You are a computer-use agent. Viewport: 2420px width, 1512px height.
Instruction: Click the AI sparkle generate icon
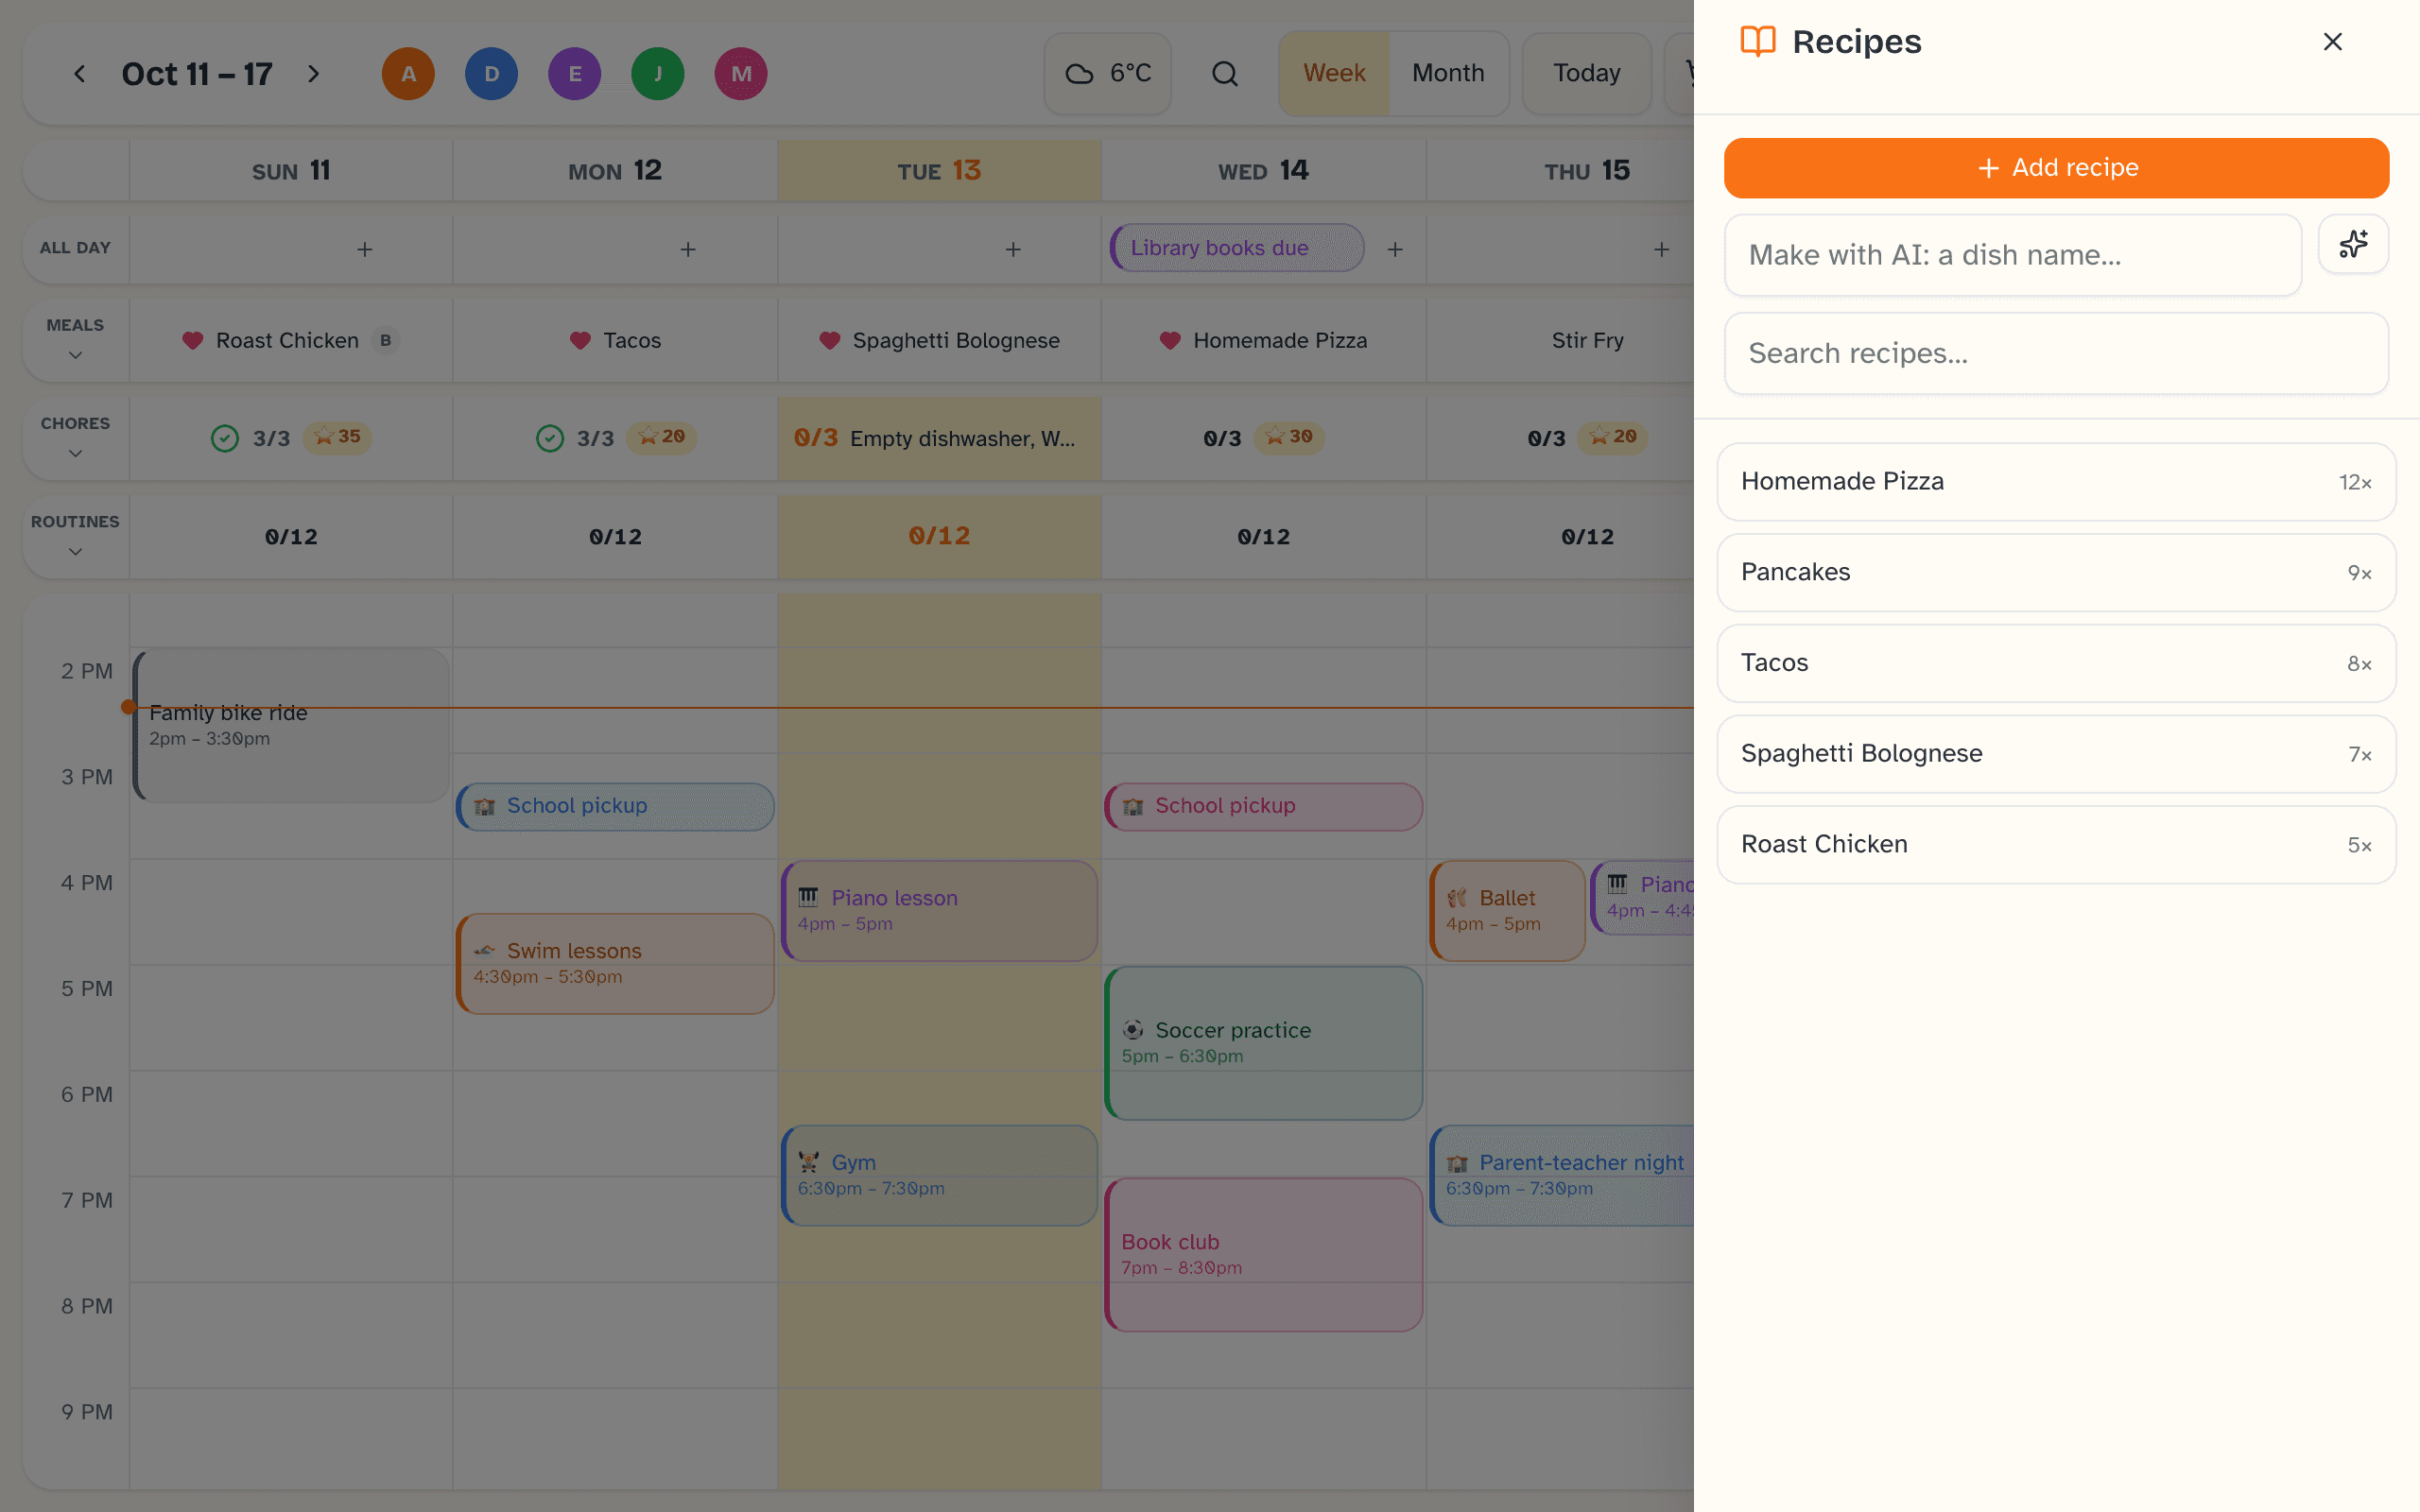click(2353, 244)
